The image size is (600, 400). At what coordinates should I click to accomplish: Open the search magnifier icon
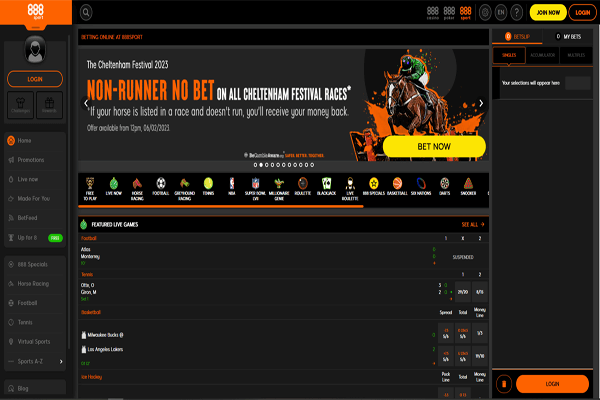point(86,12)
